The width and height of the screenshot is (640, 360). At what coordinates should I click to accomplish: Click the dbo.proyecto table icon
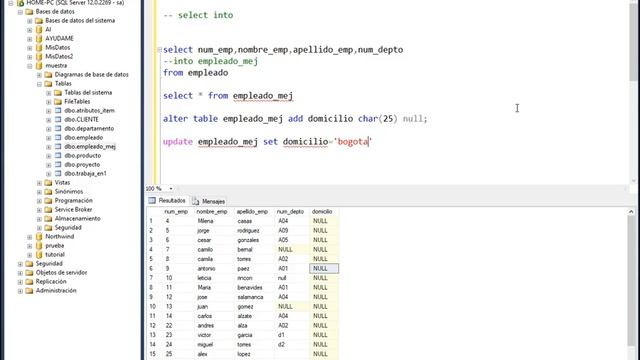point(58,164)
